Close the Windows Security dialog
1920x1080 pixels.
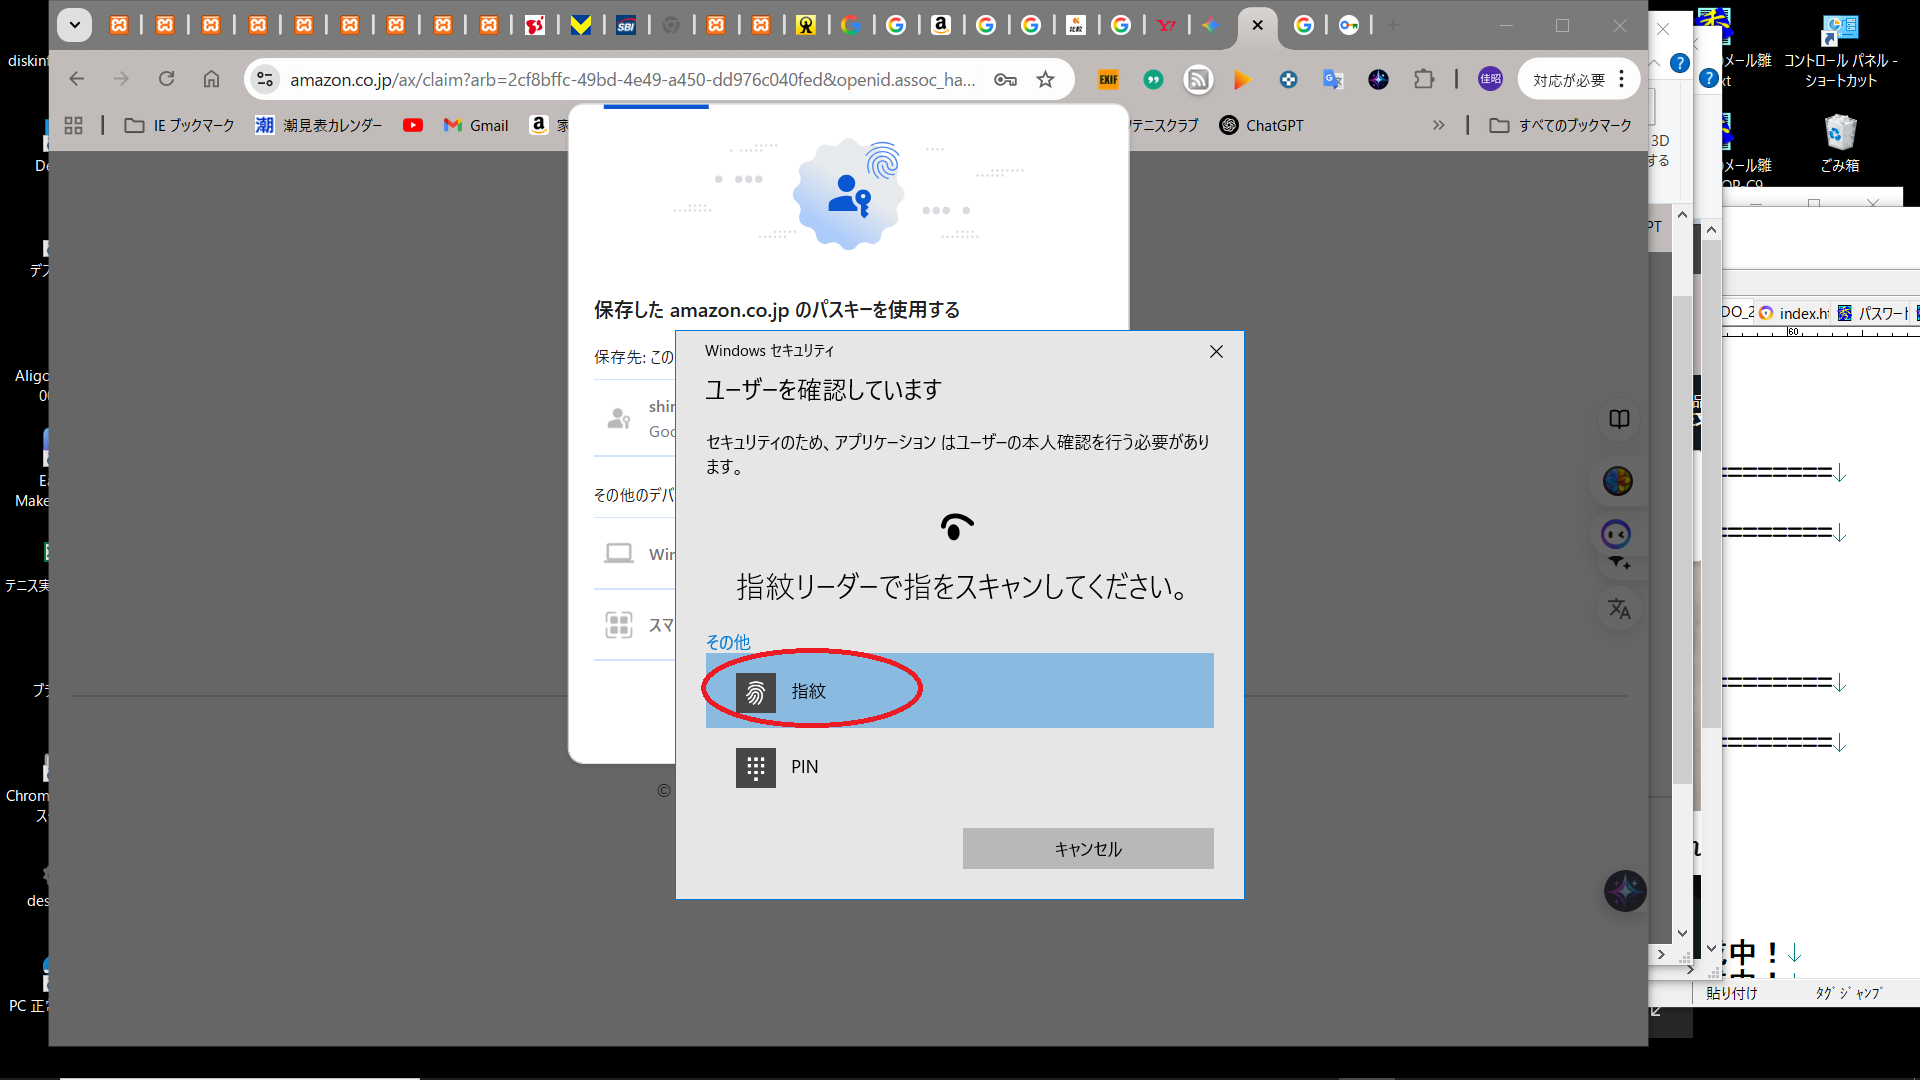point(1216,351)
